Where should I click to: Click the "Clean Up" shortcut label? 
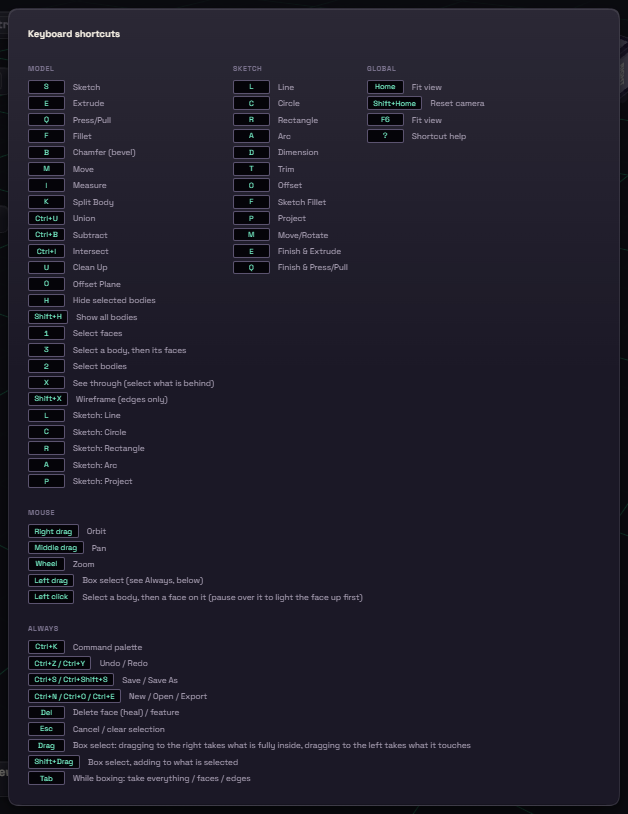tap(90, 267)
